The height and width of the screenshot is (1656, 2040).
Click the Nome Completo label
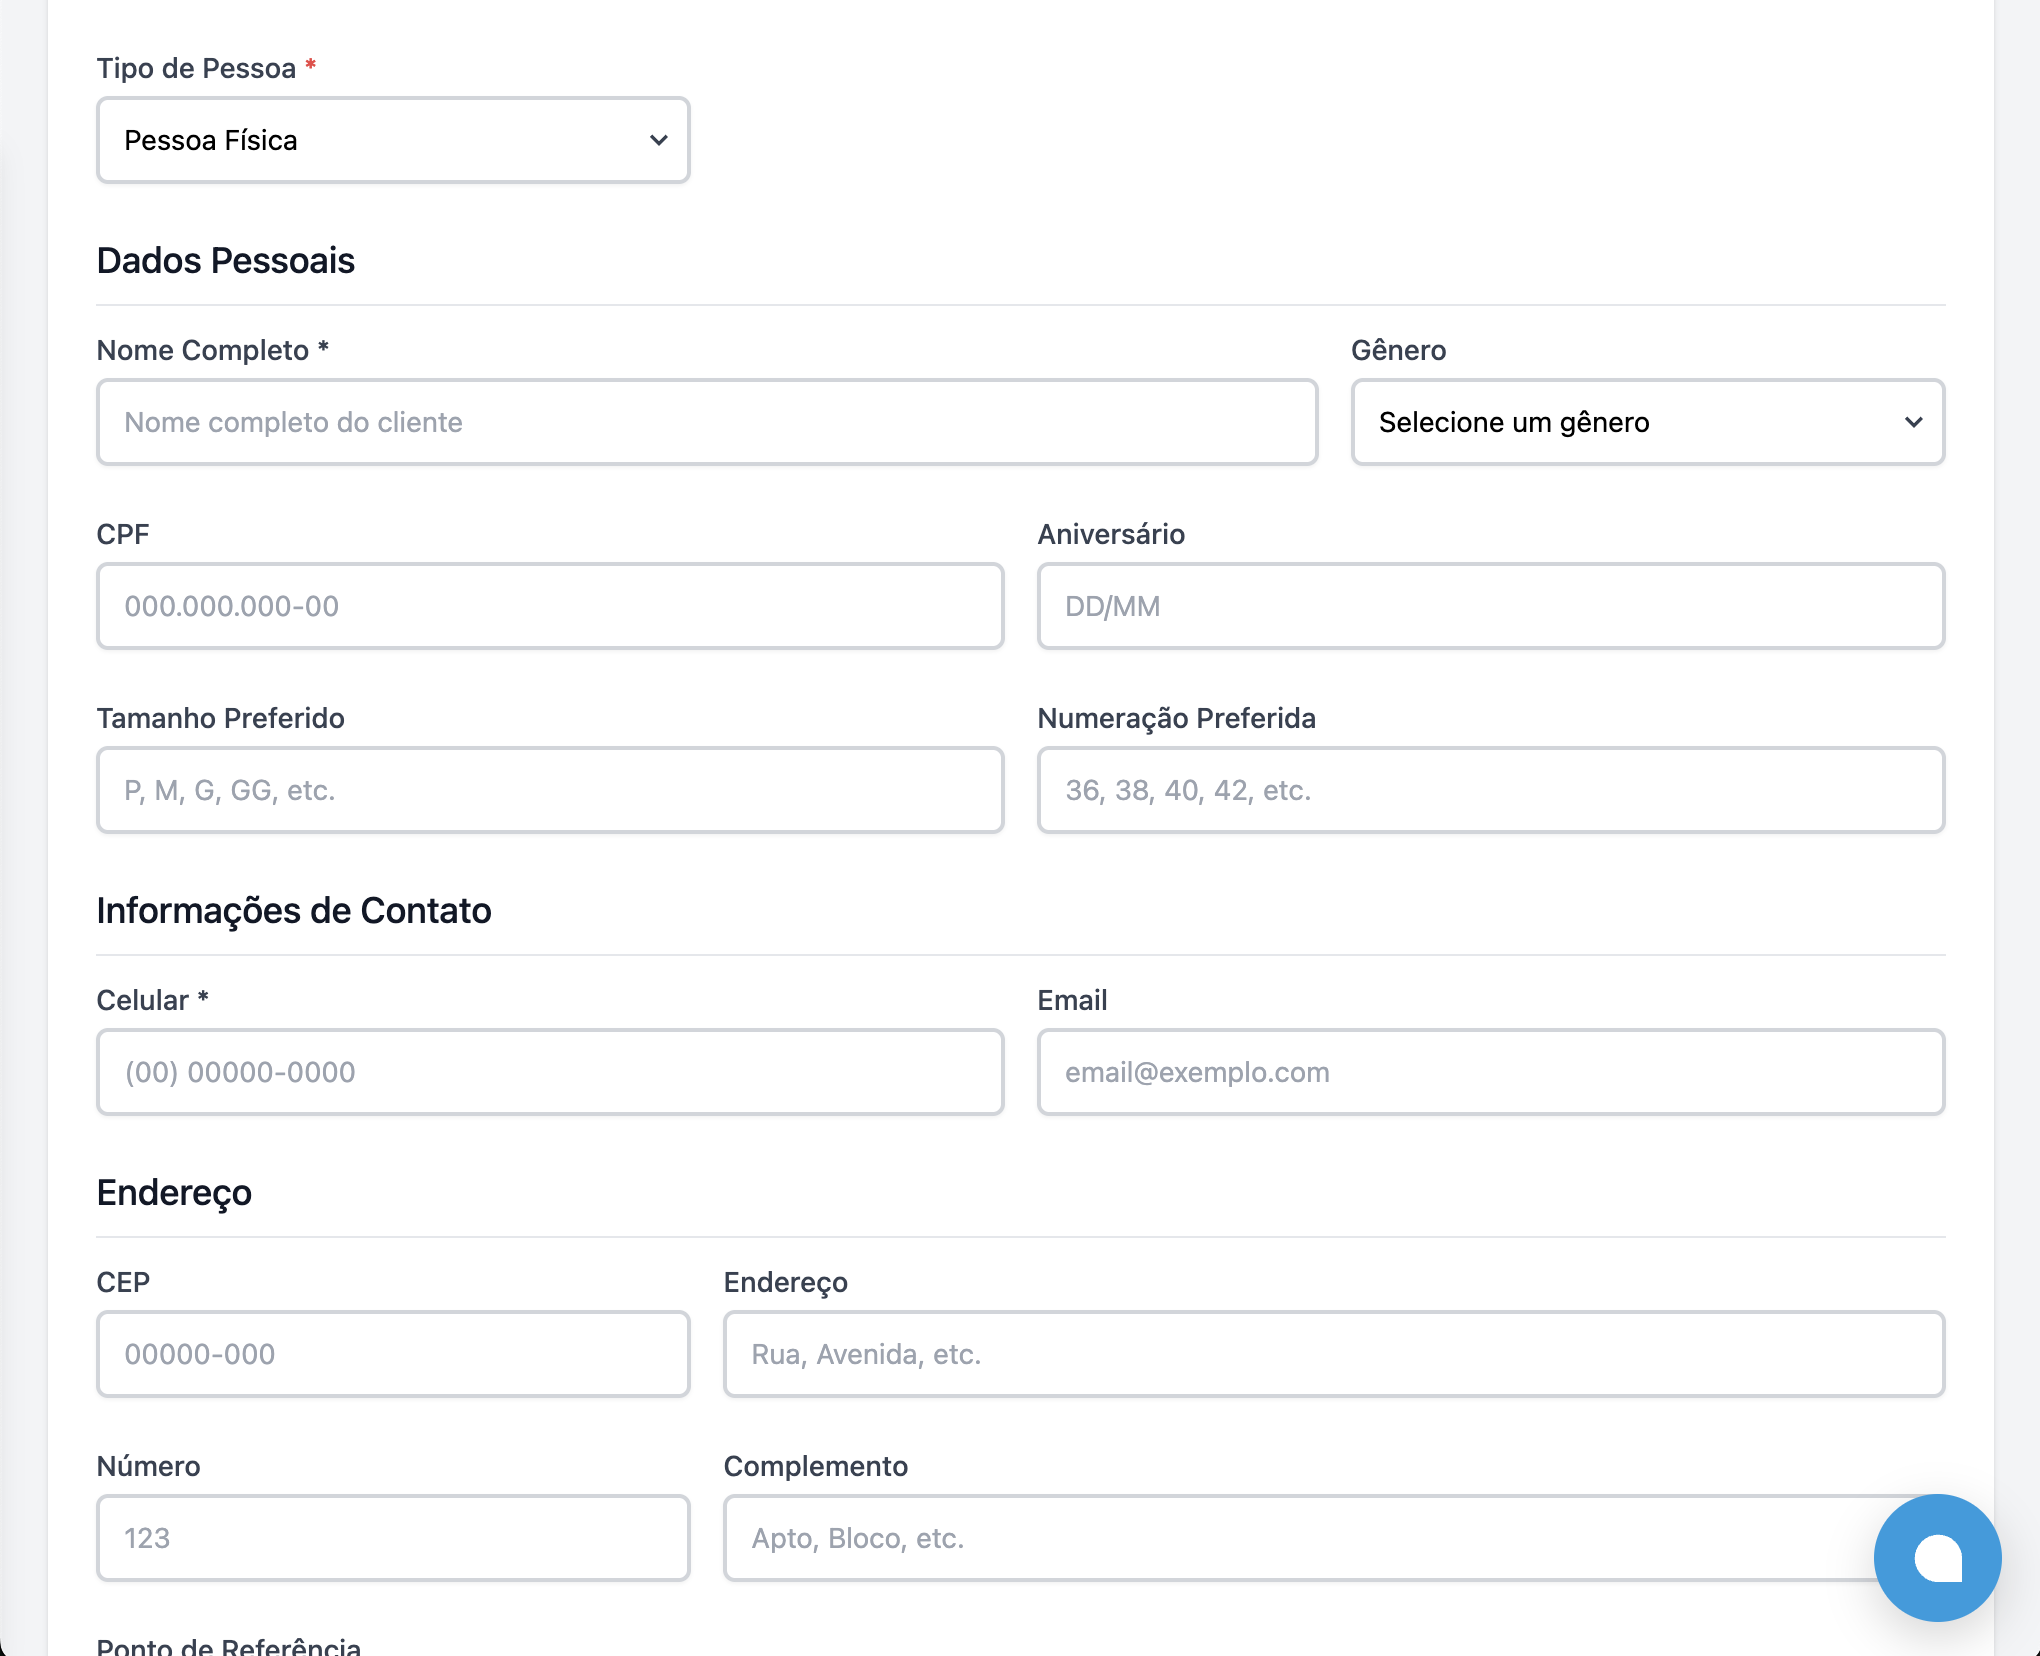pyautogui.click(x=203, y=350)
